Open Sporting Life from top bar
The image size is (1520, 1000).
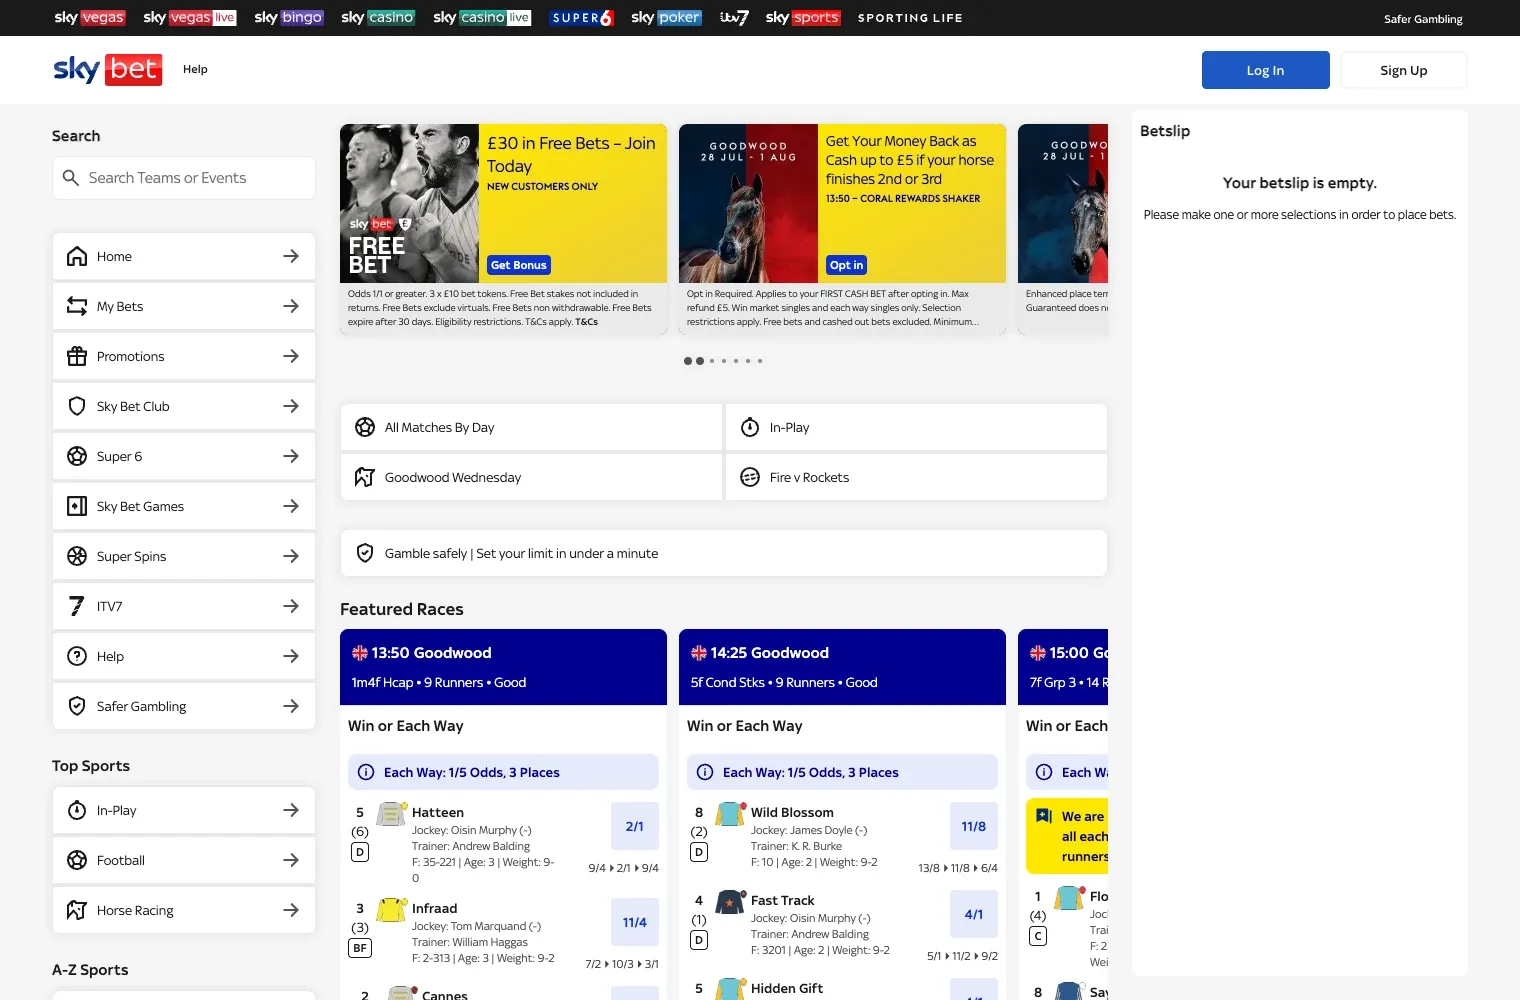tap(910, 18)
